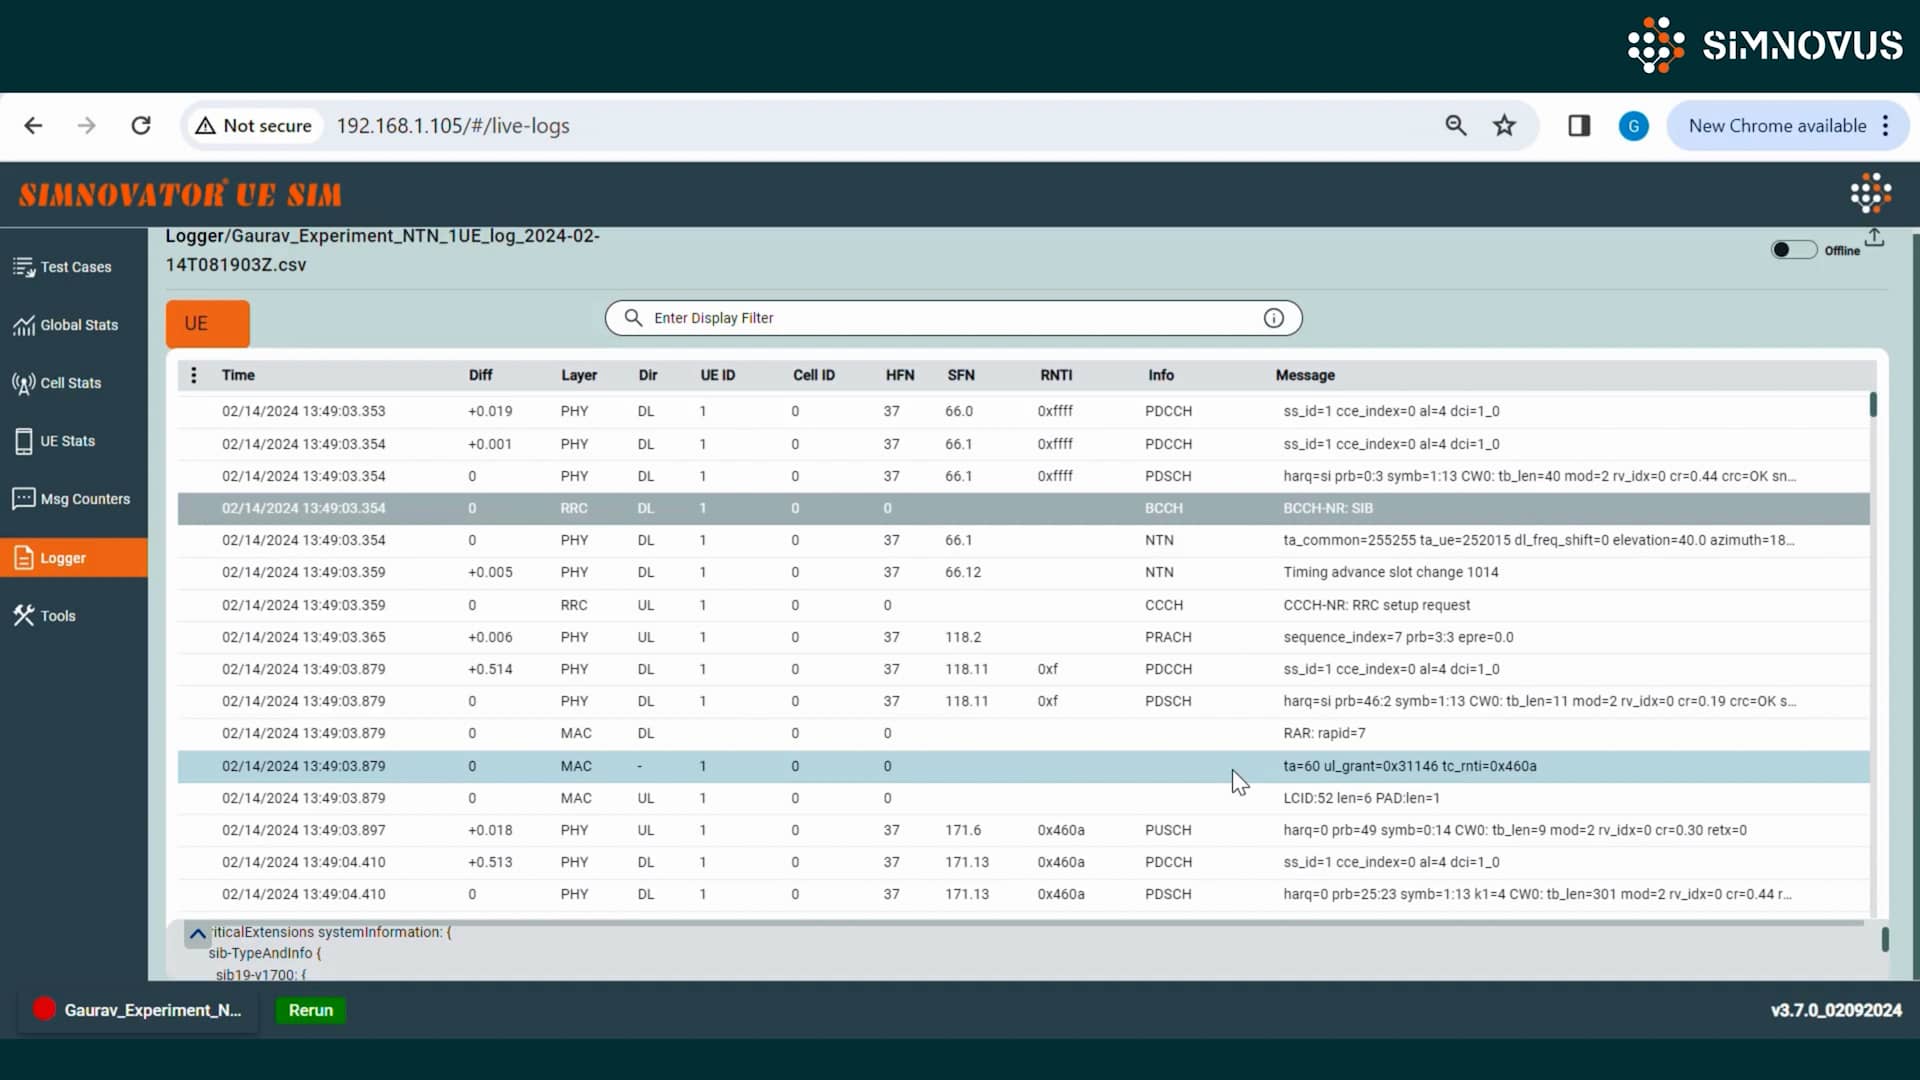Select the Tools sidebar icon
The height and width of the screenshot is (1080, 1920).
[x=55, y=615]
